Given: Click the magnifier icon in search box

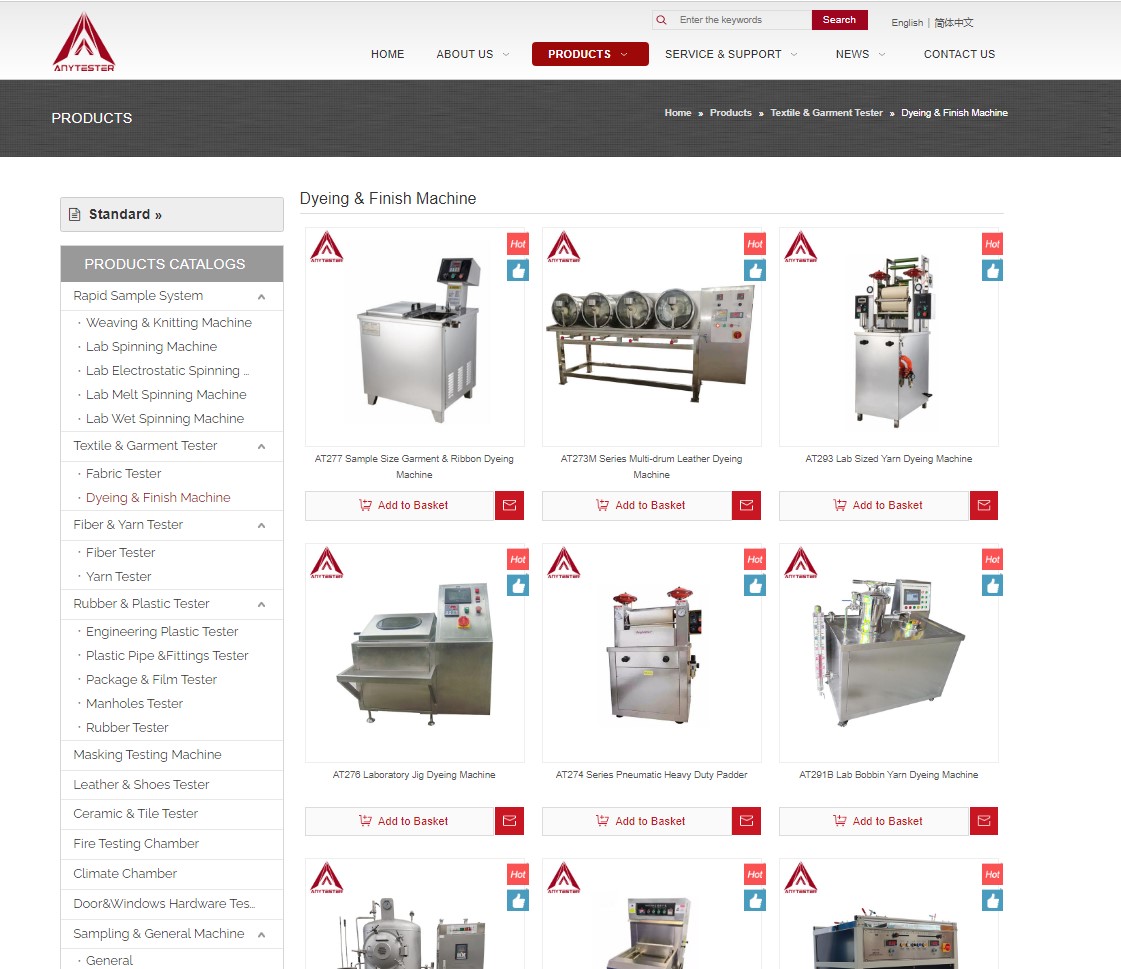Looking at the screenshot, I should tap(662, 20).
